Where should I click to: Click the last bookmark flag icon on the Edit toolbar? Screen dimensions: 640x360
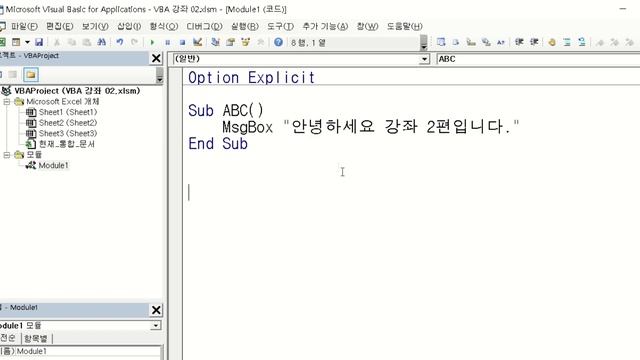coord(630,42)
